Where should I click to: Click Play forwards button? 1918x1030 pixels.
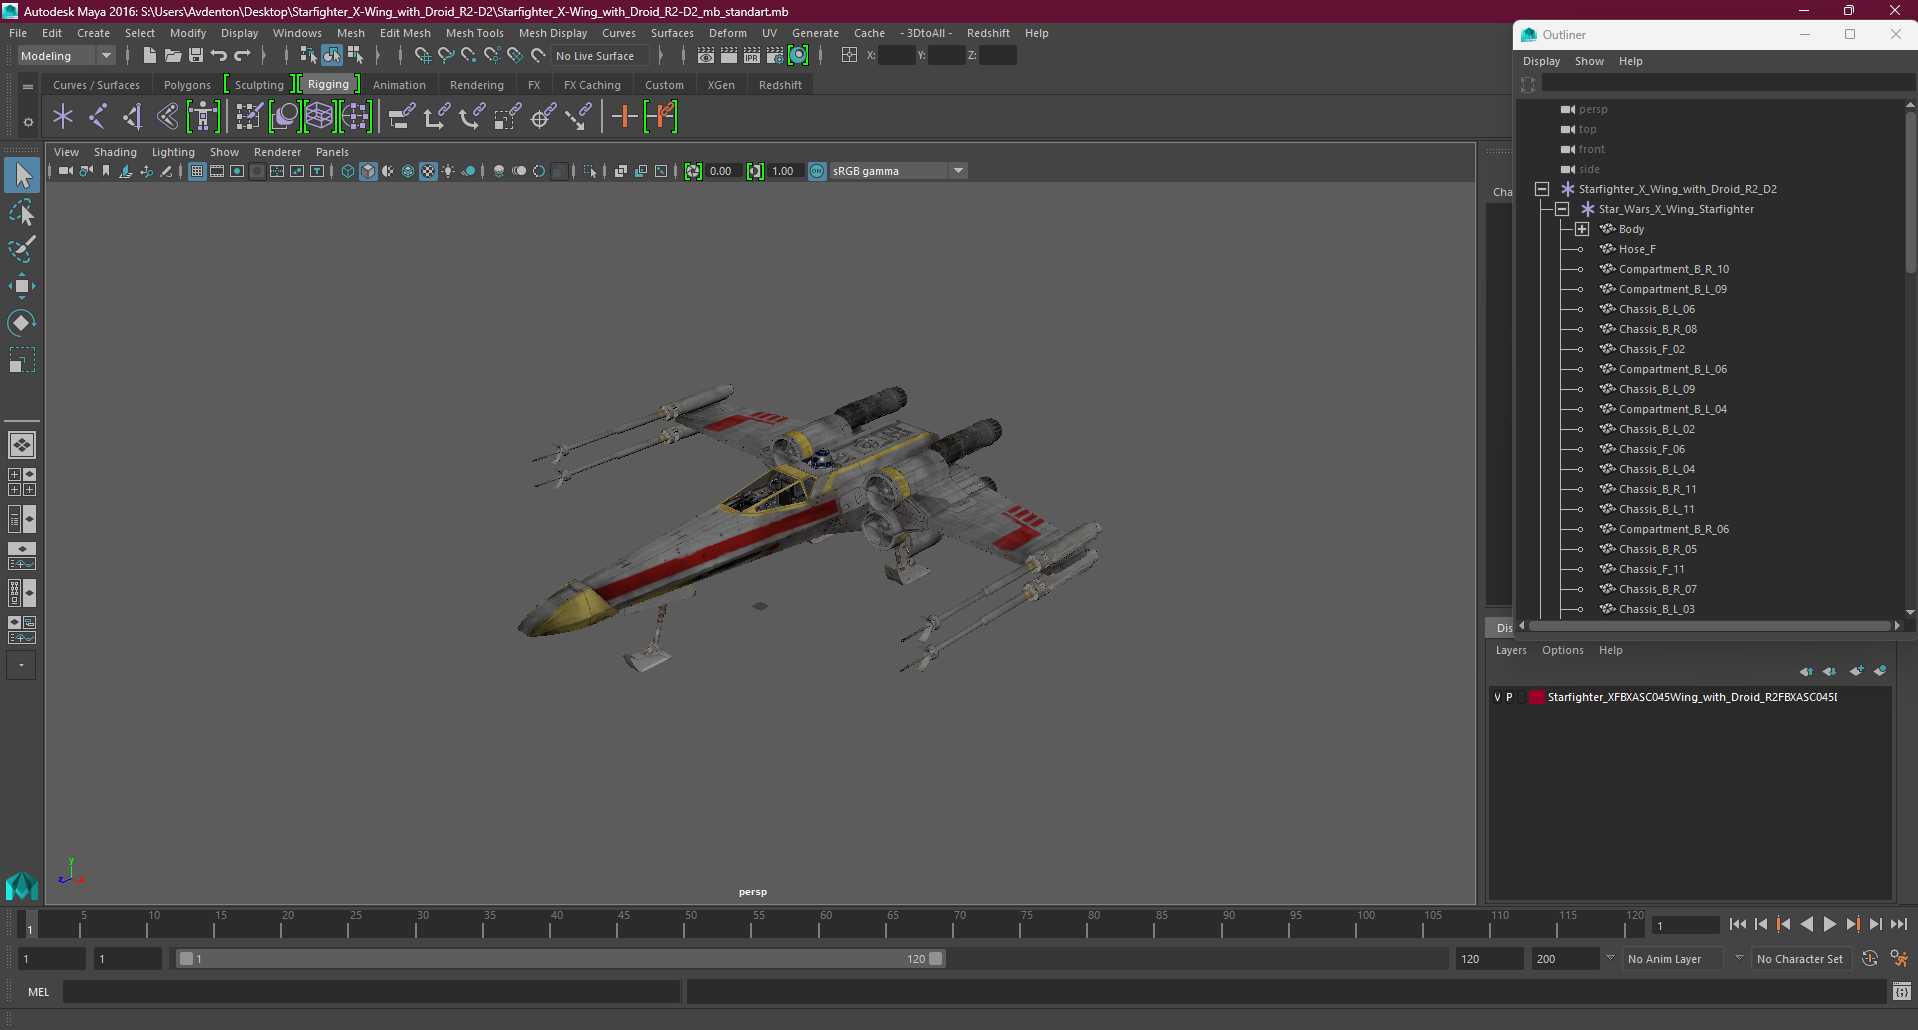(1830, 925)
